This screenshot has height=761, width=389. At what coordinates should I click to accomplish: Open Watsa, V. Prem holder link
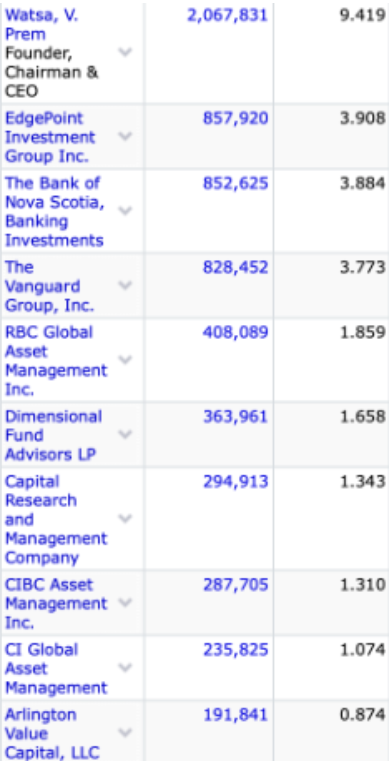41,25
